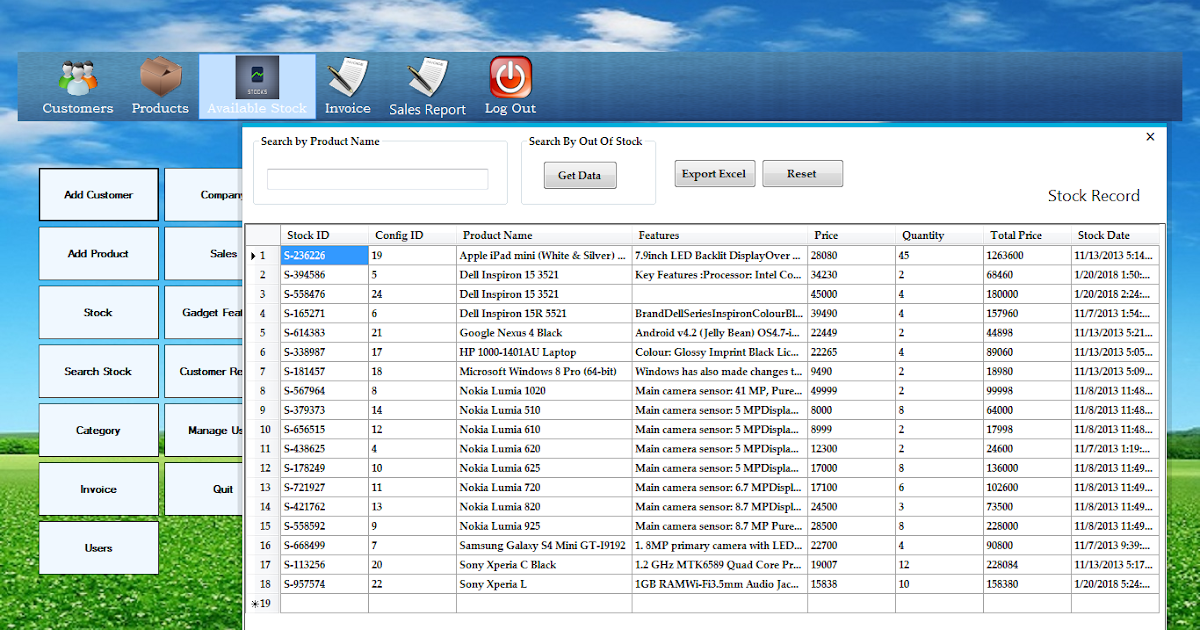This screenshot has width=1200, height=630.
Task: Select the HP 1000-1401AU Laptop cell
Action: pyautogui.click(x=544, y=352)
